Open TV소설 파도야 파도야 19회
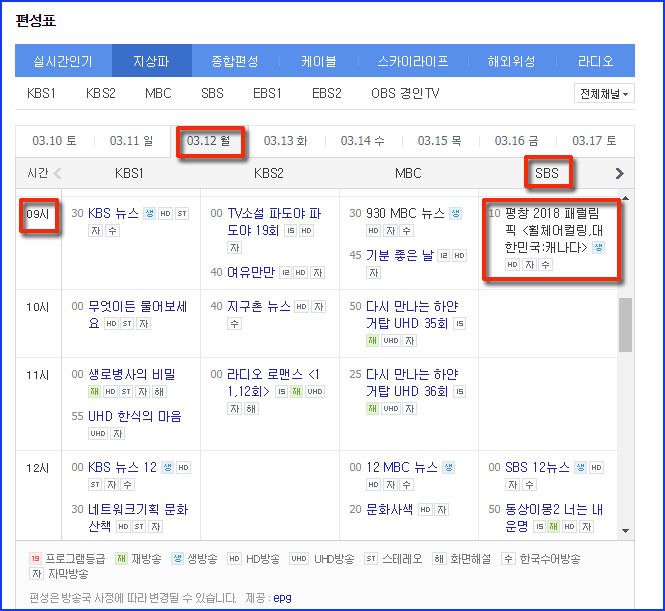The width and height of the screenshot is (665, 611). (x=274, y=221)
